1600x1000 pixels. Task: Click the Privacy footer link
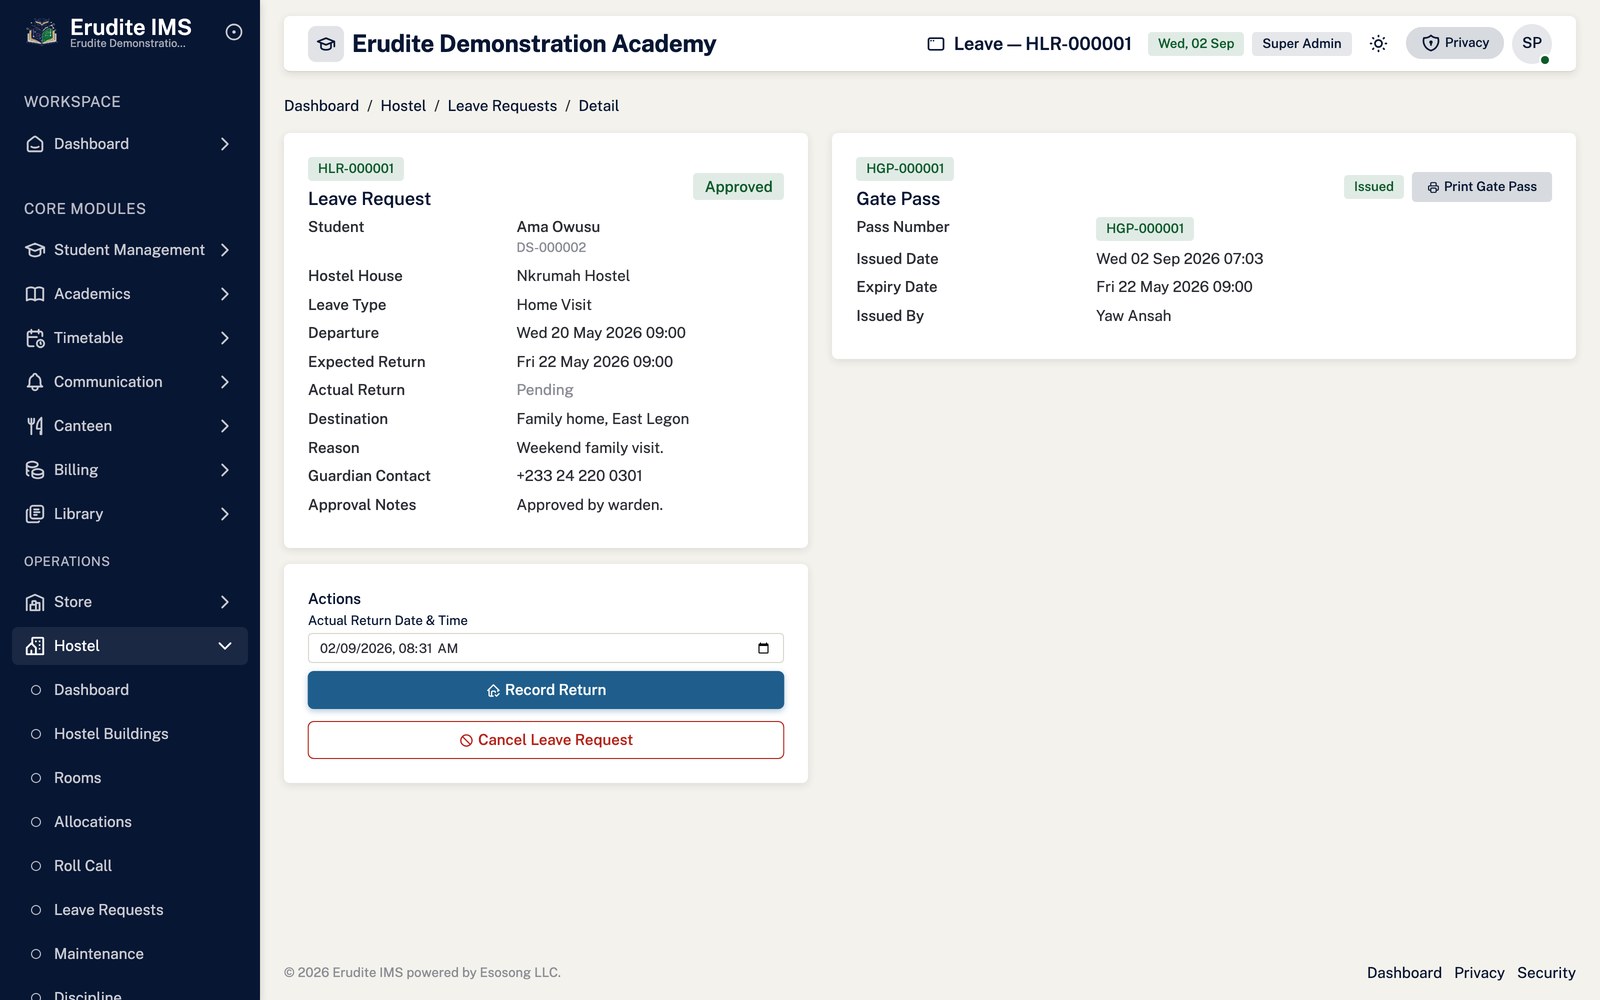pos(1479,973)
